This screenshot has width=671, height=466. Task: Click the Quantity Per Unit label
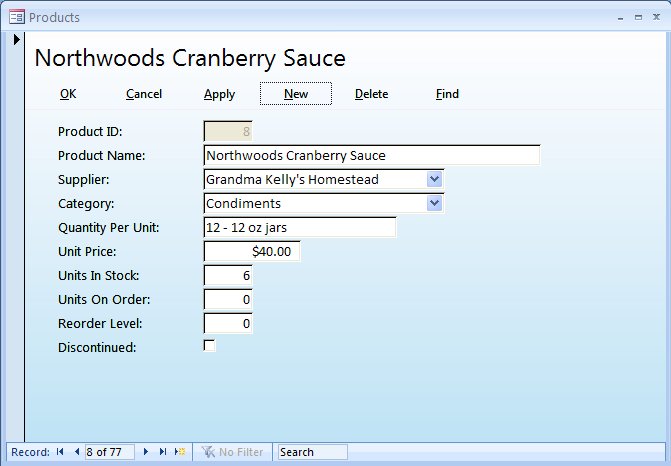point(109,228)
